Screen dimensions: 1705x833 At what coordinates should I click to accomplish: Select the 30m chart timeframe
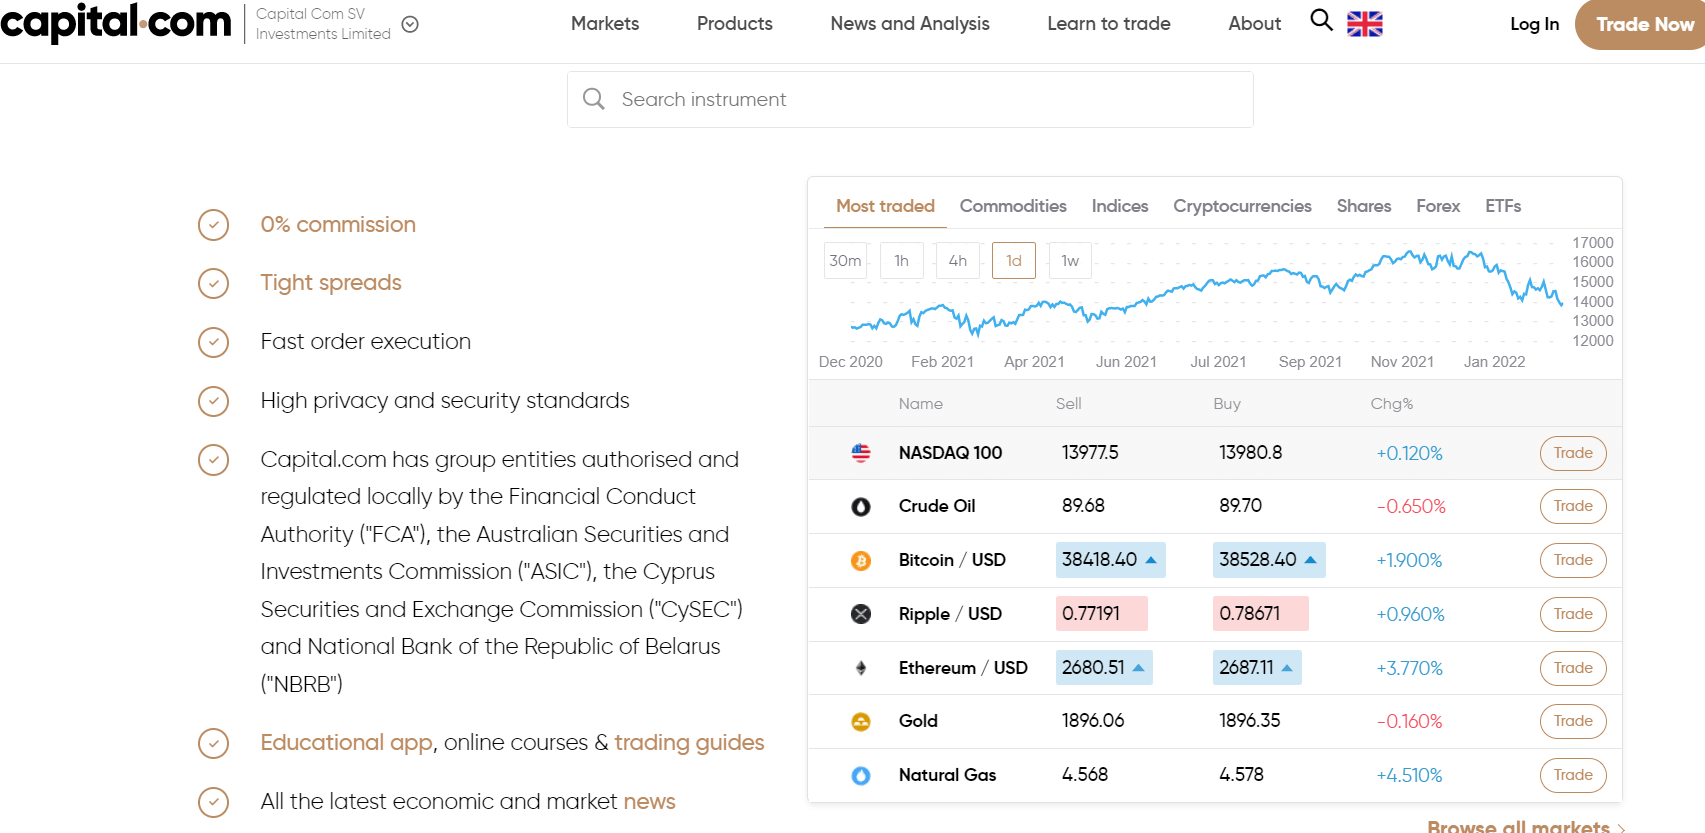click(x=845, y=261)
